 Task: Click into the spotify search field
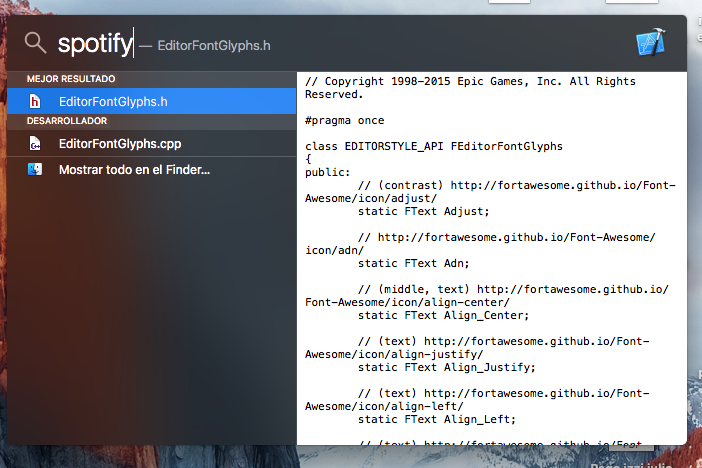(x=95, y=44)
